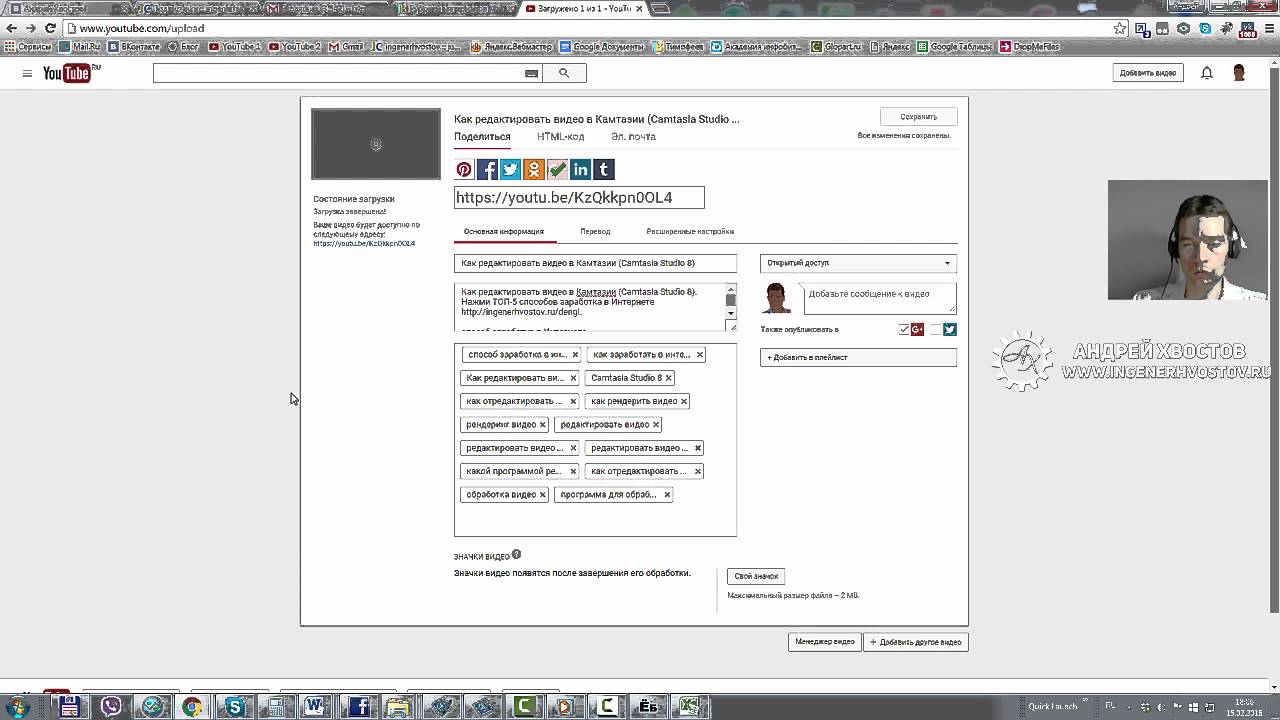1280x720 pixels.
Task: Click the description box scrollbar
Action: pos(731,303)
